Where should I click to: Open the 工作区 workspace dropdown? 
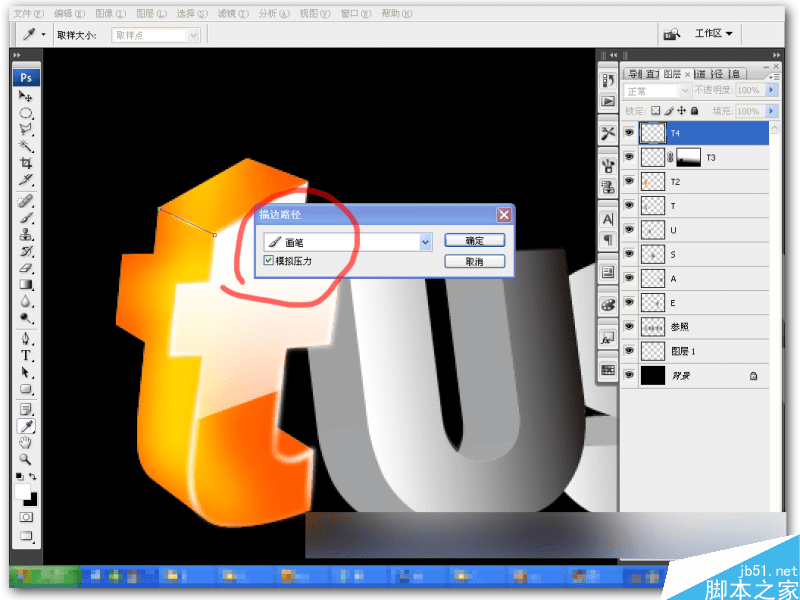[713, 34]
